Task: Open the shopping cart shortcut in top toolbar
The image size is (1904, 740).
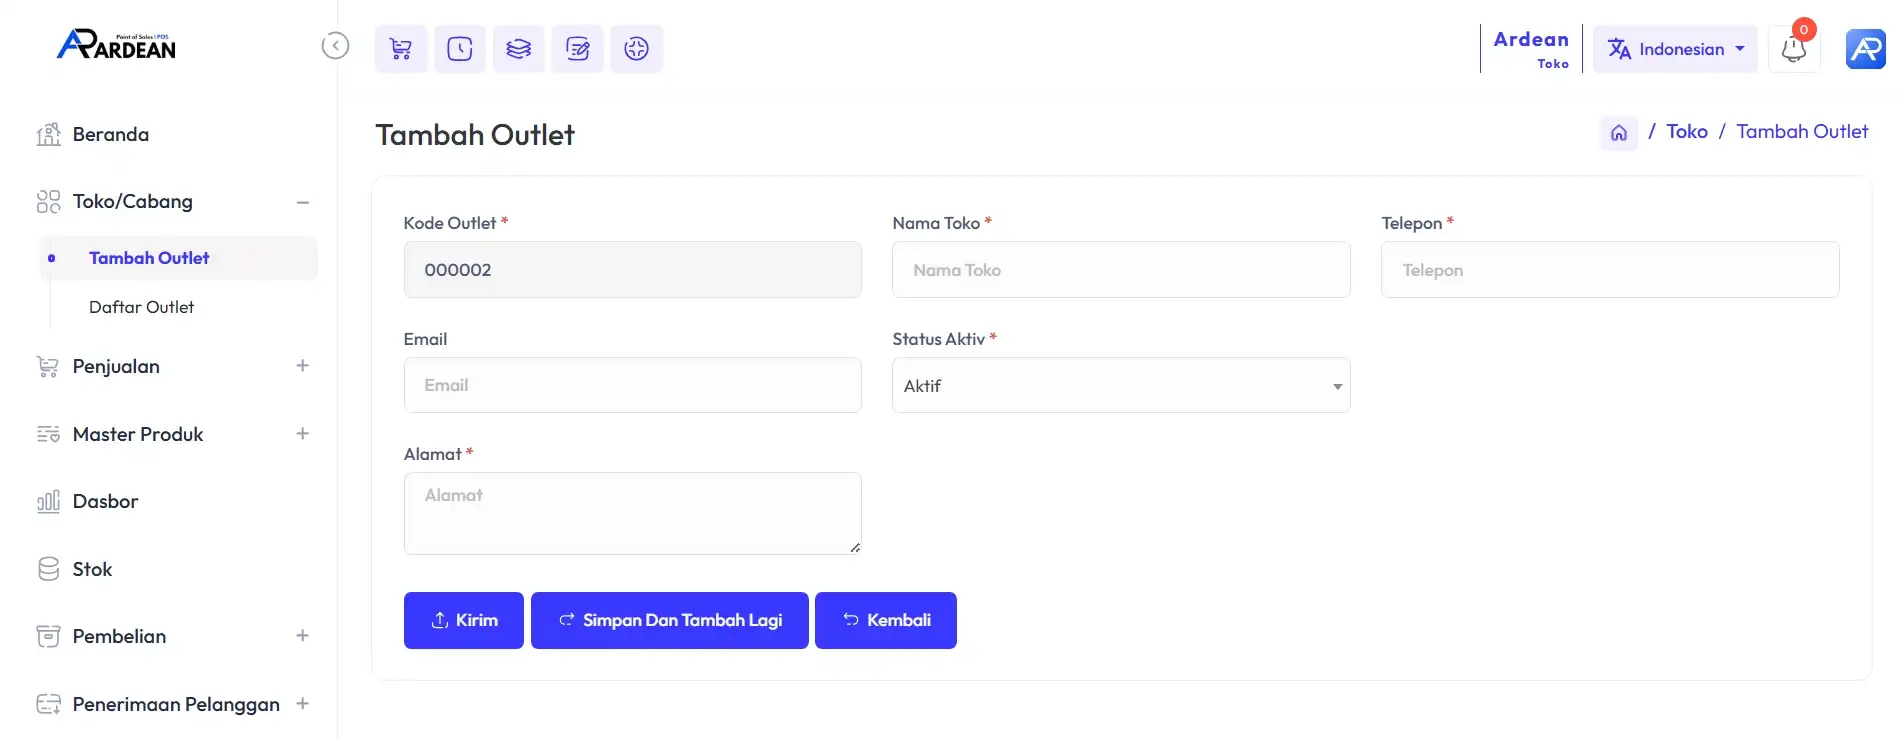Action: [x=401, y=49]
